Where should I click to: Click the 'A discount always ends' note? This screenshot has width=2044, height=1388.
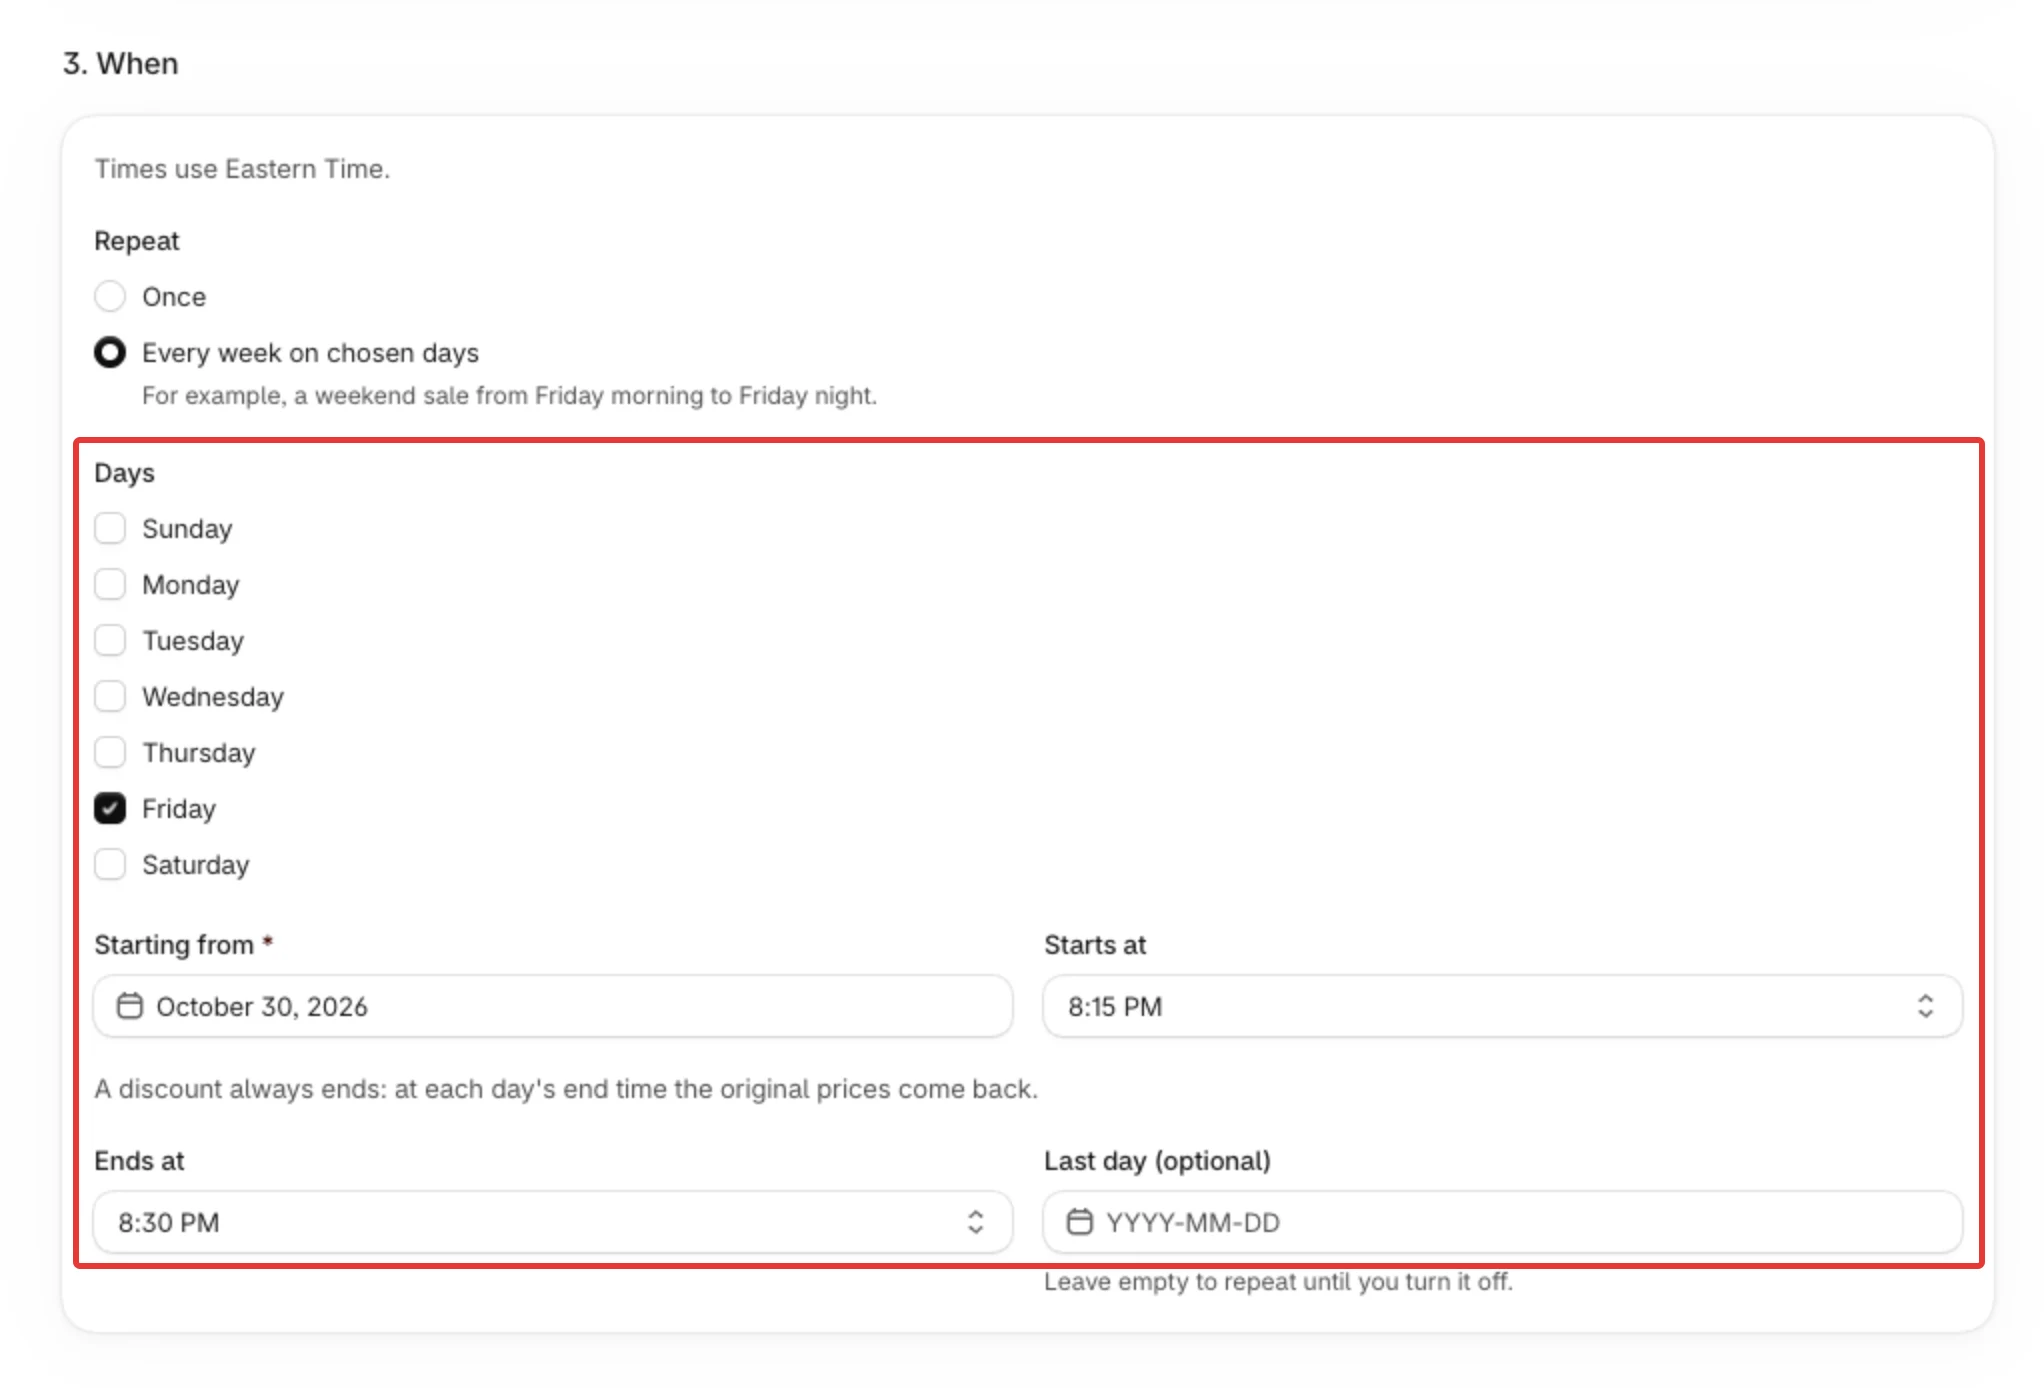[566, 1089]
